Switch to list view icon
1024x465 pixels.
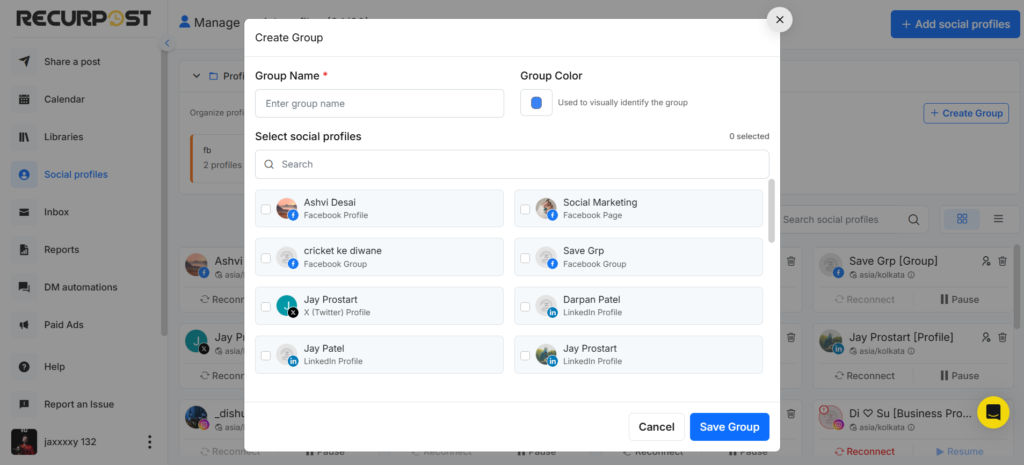[x=998, y=219]
